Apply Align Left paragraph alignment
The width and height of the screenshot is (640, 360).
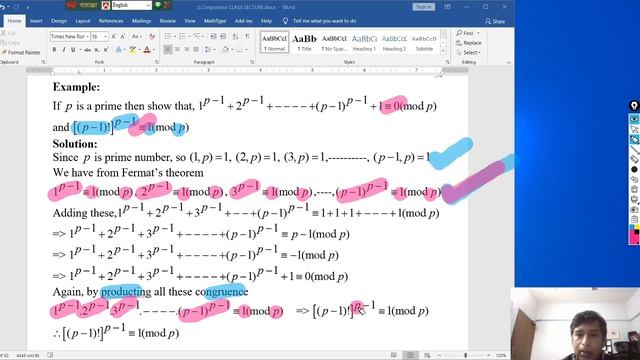tap(168, 50)
